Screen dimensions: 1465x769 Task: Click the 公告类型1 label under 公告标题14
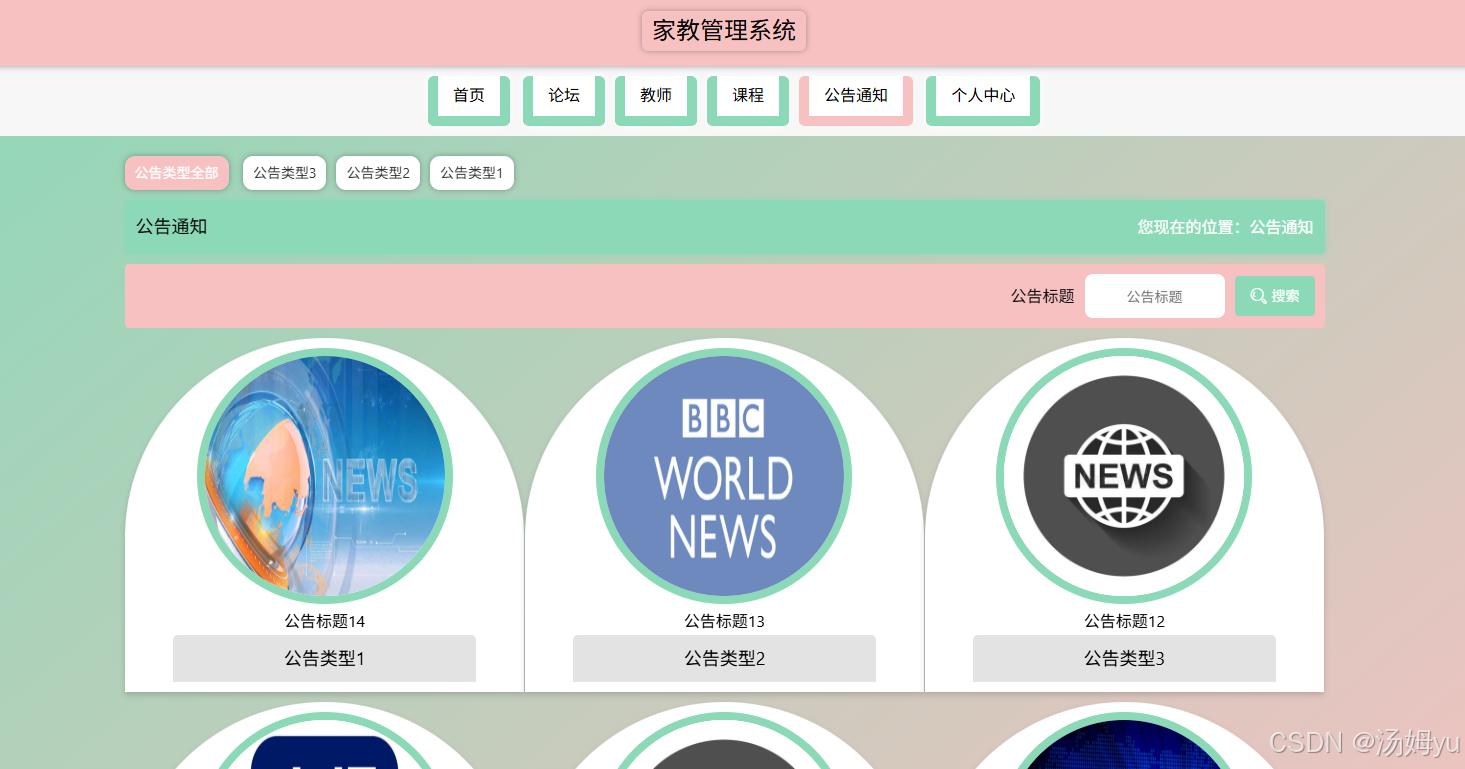pos(324,658)
